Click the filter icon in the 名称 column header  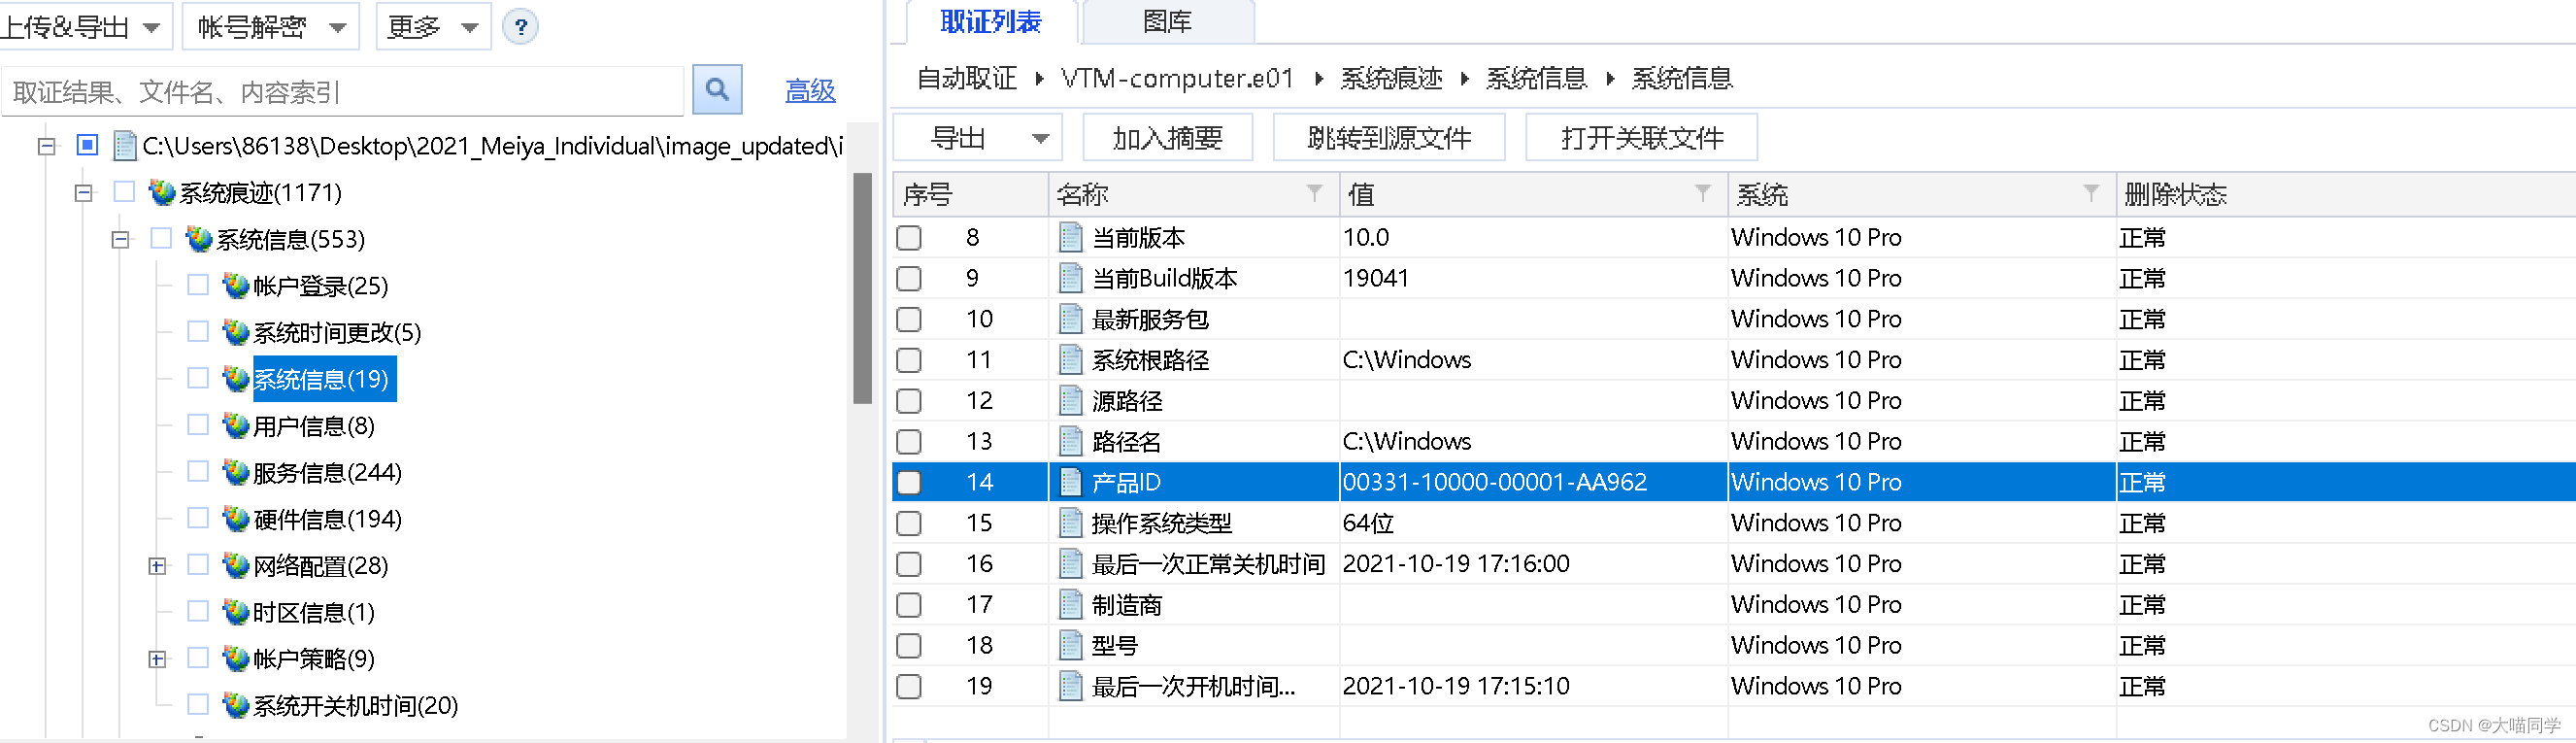(x=1314, y=193)
